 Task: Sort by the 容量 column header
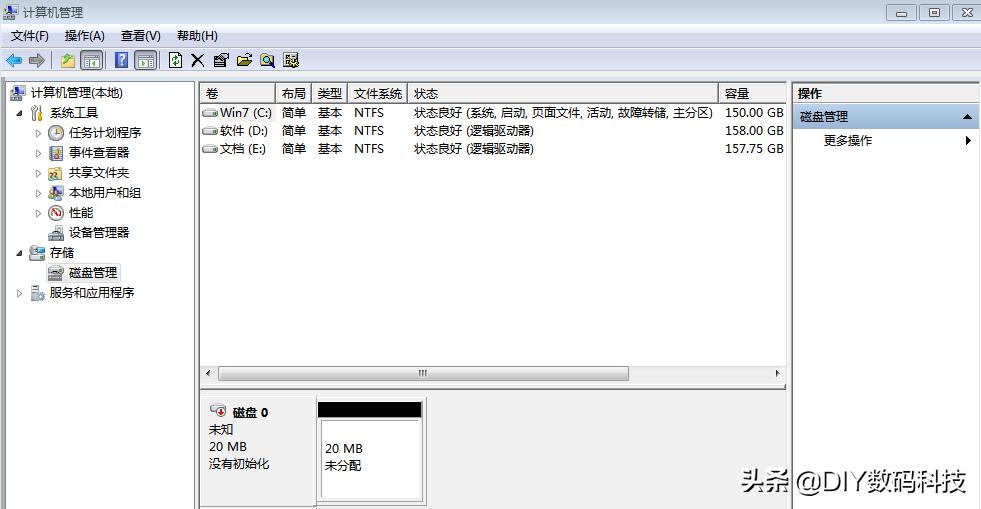click(751, 93)
